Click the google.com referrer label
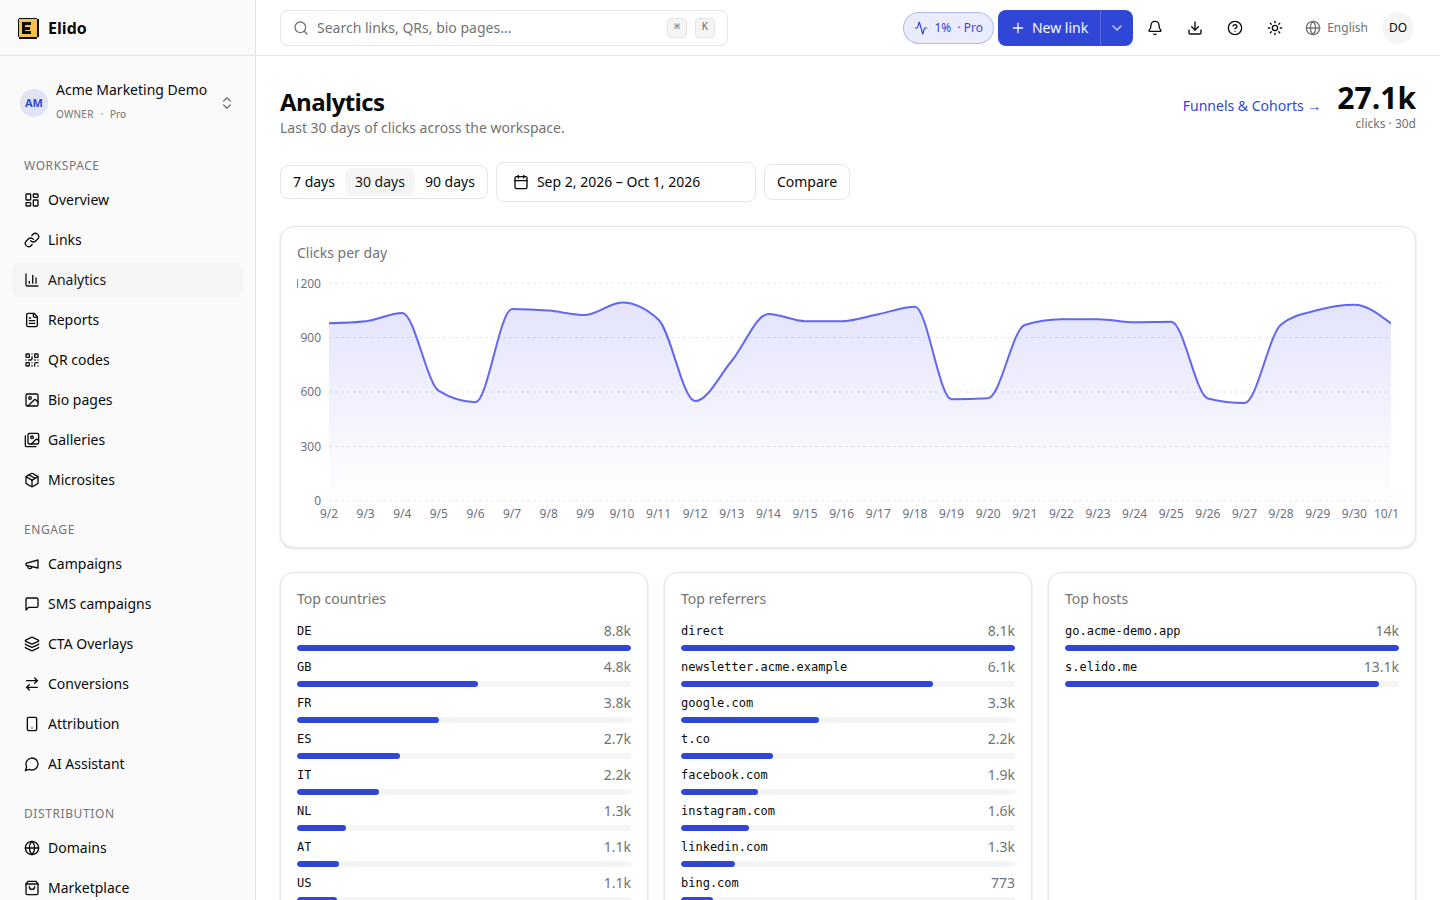 [x=717, y=703]
